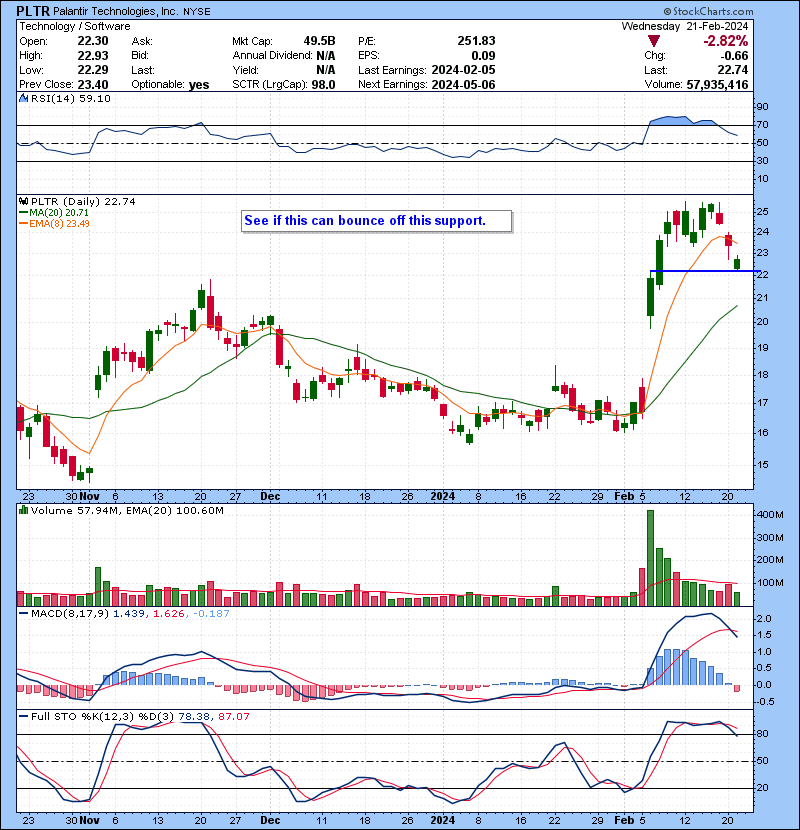Image resolution: width=800 pixels, height=830 pixels.
Task: Click the date Wednesday 21-Feb-2024
Action: 685,26
